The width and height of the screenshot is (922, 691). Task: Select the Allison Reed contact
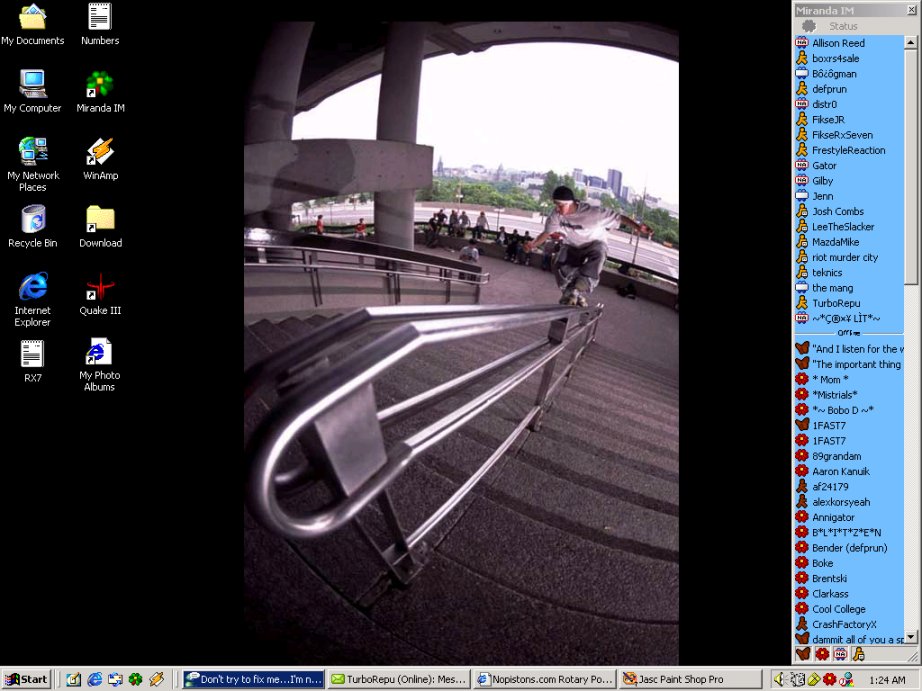point(838,43)
